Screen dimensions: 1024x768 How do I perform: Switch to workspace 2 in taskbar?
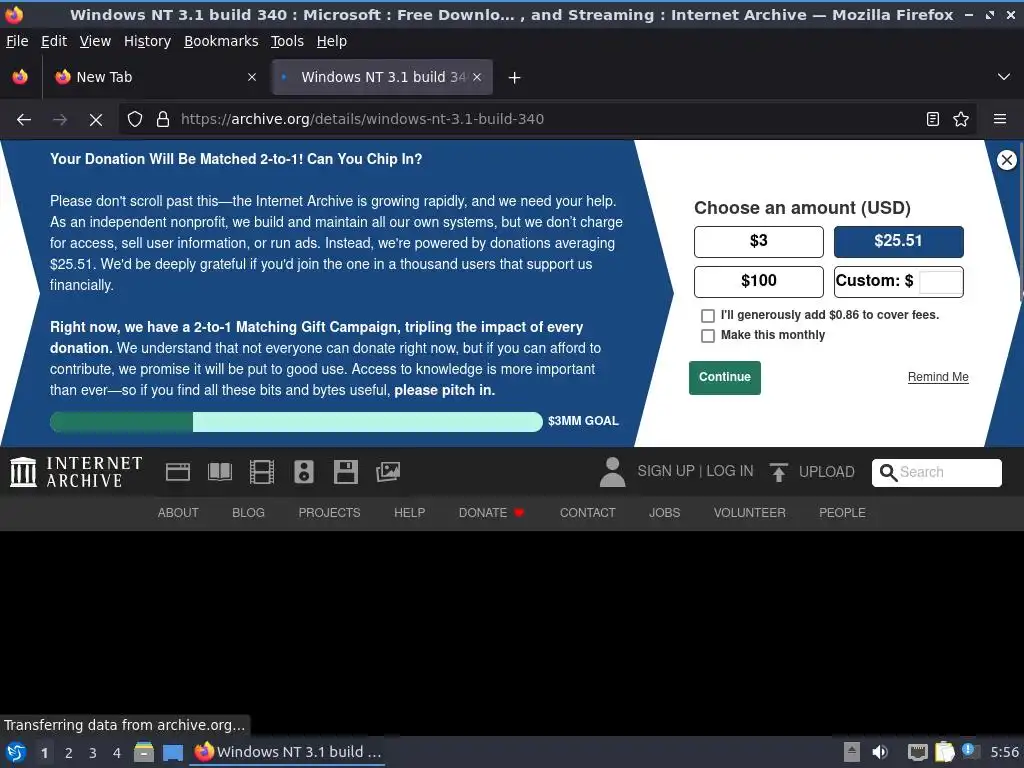(69, 753)
